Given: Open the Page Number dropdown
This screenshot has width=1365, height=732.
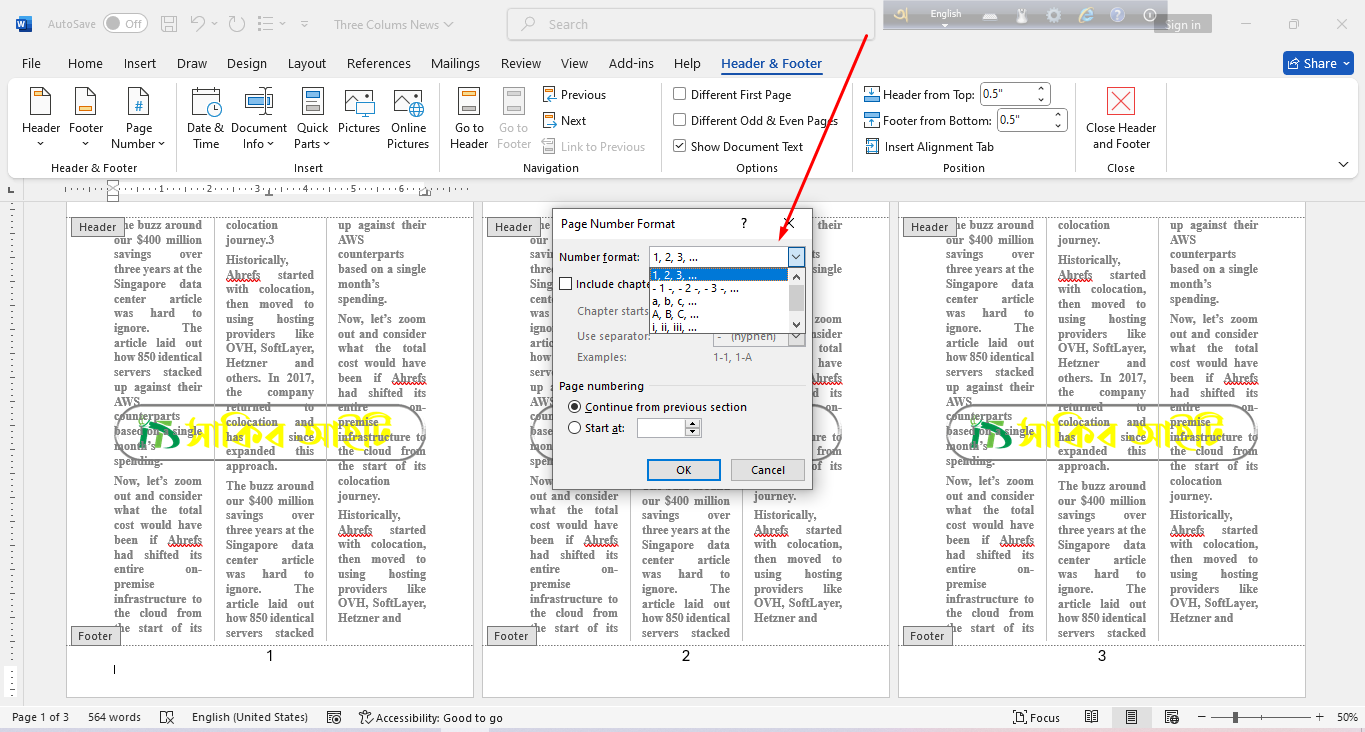Looking at the screenshot, I should tap(139, 120).
